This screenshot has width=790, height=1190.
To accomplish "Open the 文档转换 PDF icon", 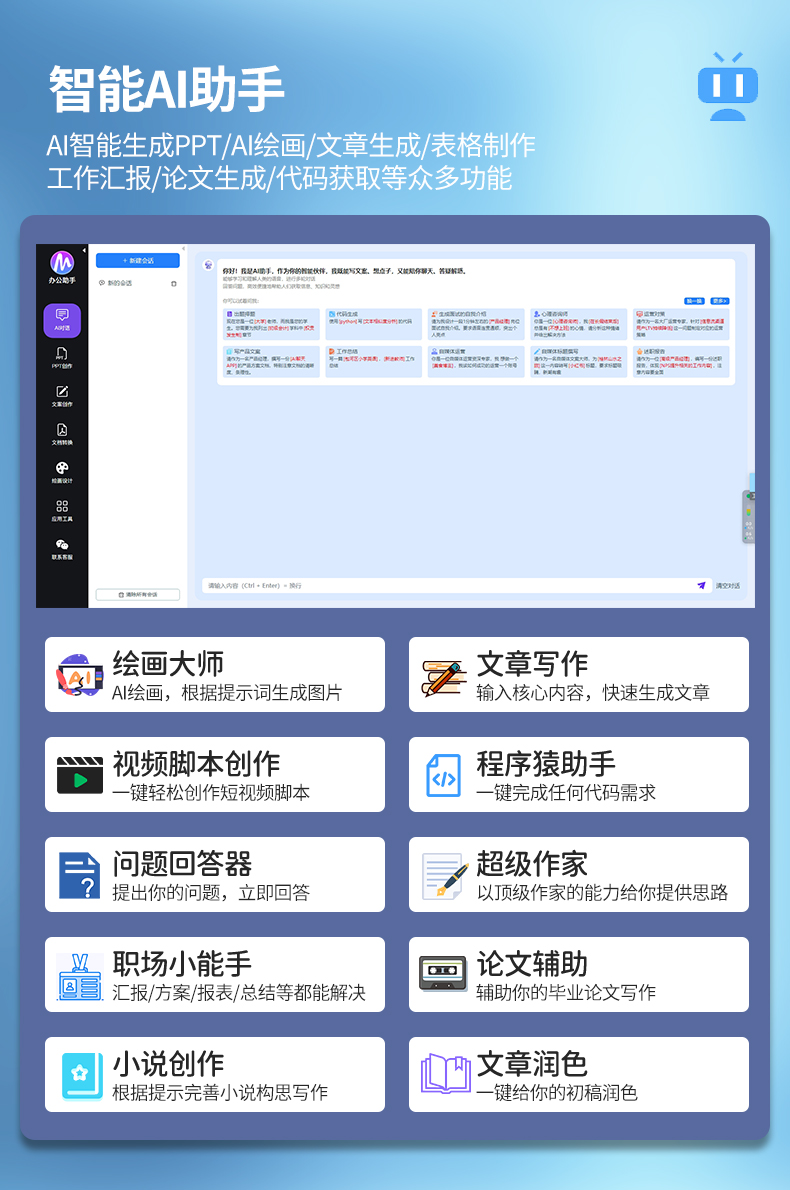I will tap(62, 432).
